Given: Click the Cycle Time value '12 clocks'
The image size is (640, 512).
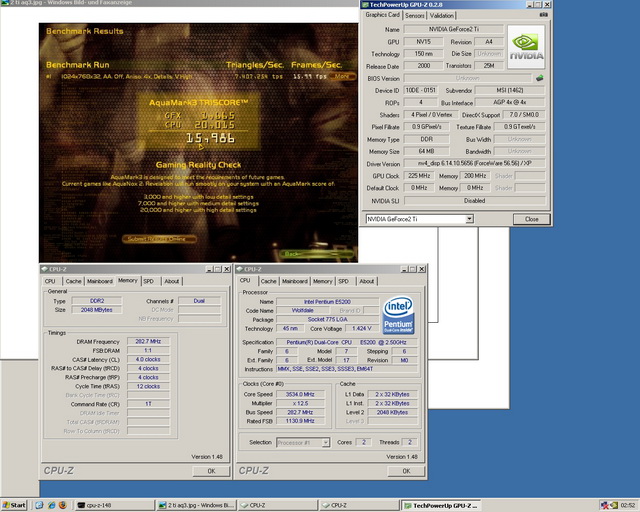Looking at the screenshot, I should [x=148, y=386].
